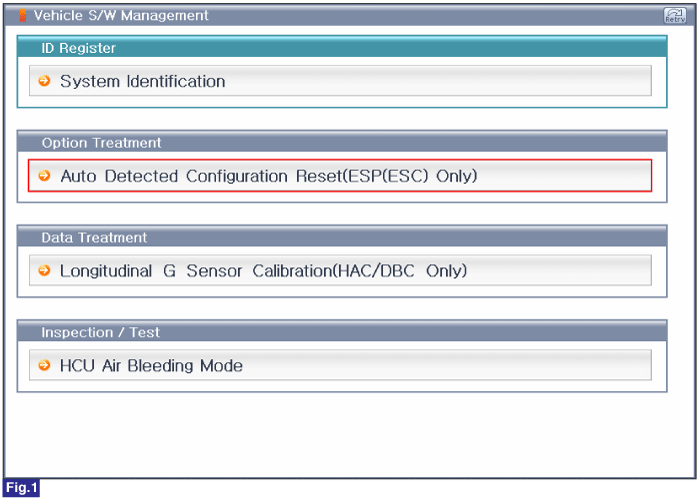Click orange arrow beside HCU Air Bleeding Mode
700x501 pixels.
click(x=44, y=365)
